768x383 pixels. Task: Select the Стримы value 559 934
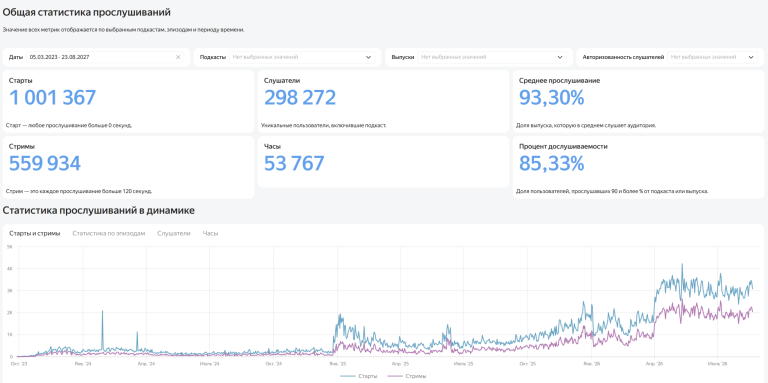pos(45,164)
